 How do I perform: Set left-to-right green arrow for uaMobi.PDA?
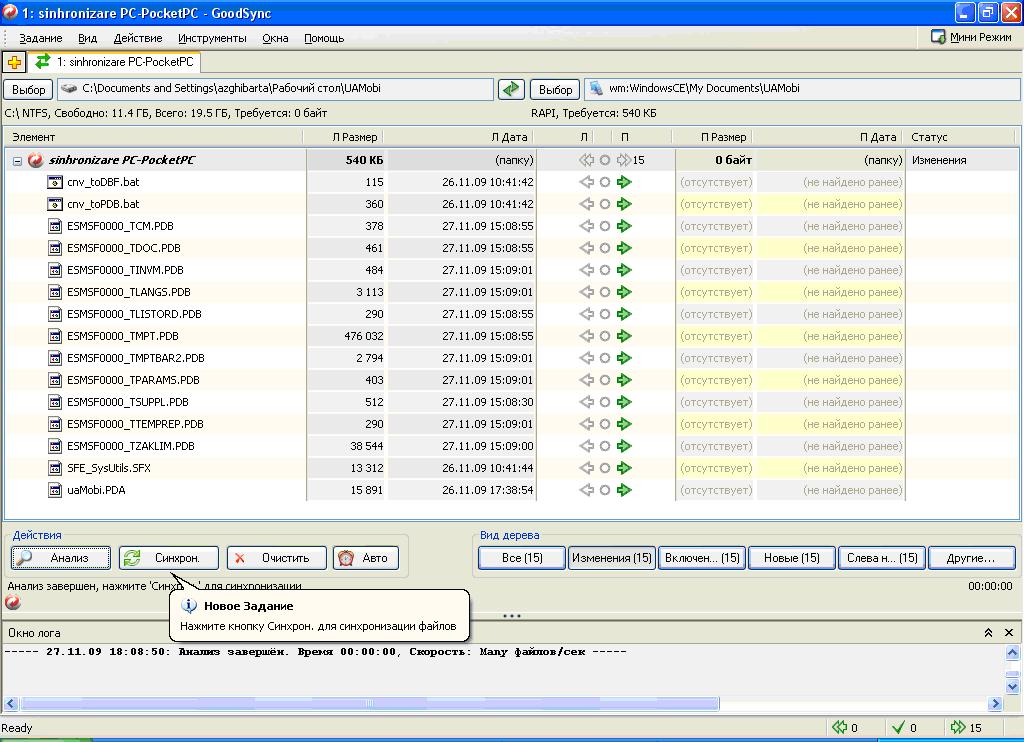point(624,490)
